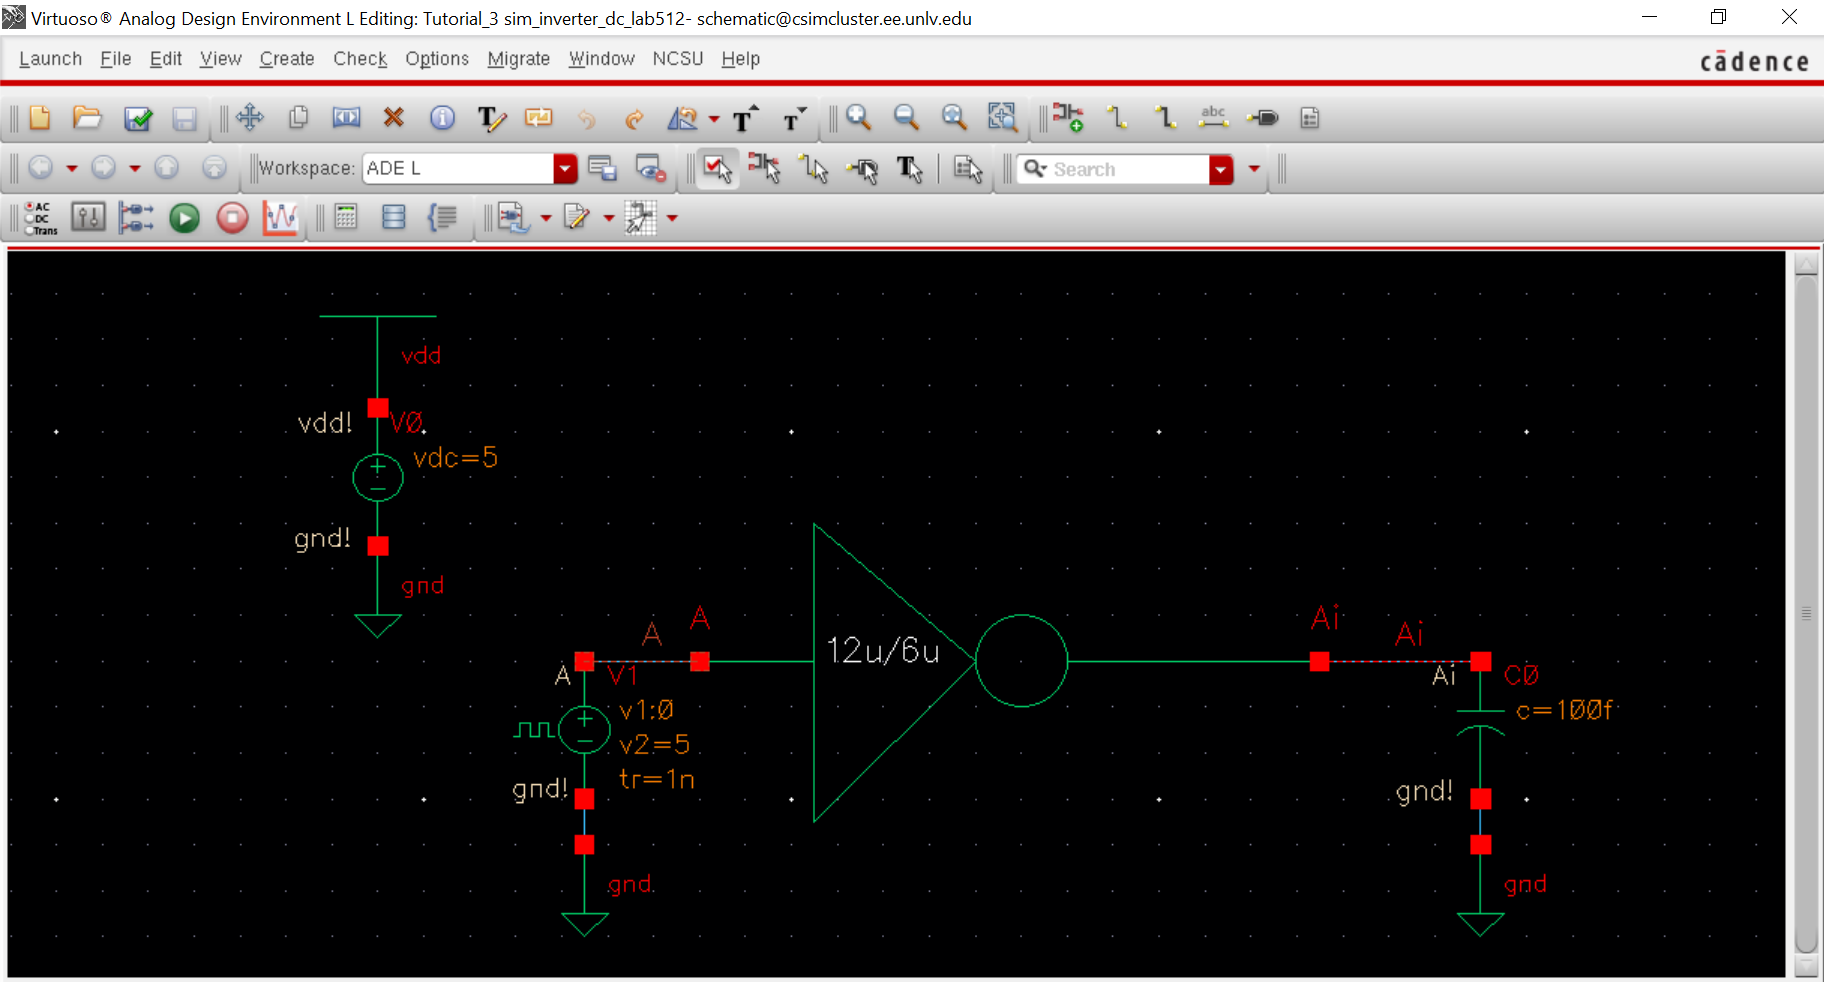The height and width of the screenshot is (982, 1824).
Task: Click the Create Wire Name (abc) icon
Action: (1213, 118)
